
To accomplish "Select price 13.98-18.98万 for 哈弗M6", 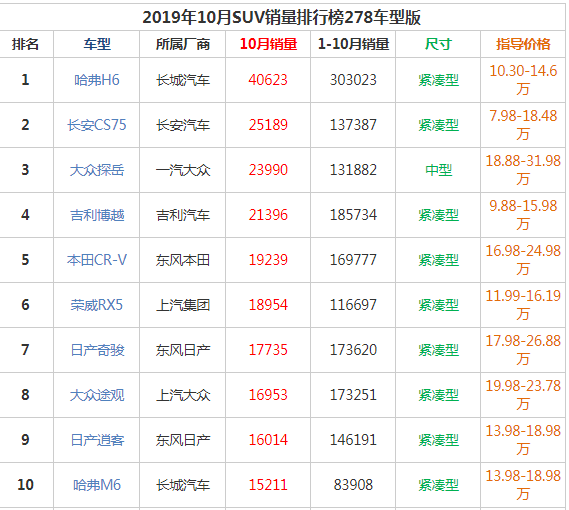I will 523,485.
